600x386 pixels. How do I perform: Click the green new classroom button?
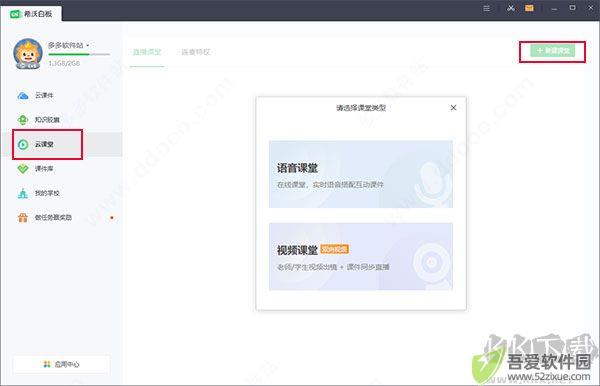(553, 51)
